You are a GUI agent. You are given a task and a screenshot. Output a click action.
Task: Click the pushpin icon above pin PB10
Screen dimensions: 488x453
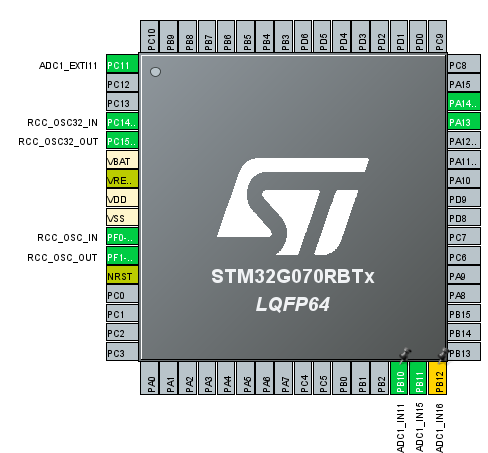pos(405,355)
